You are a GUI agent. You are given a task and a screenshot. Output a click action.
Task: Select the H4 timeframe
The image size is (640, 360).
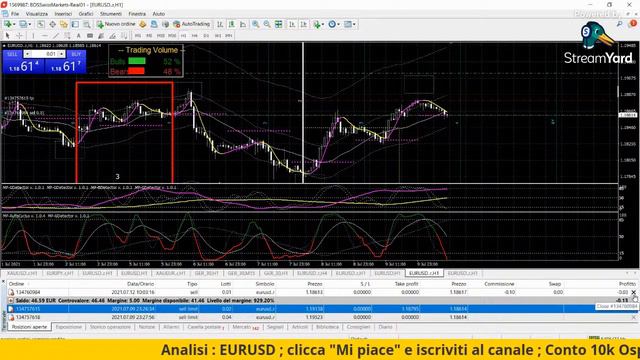click(x=194, y=36)
